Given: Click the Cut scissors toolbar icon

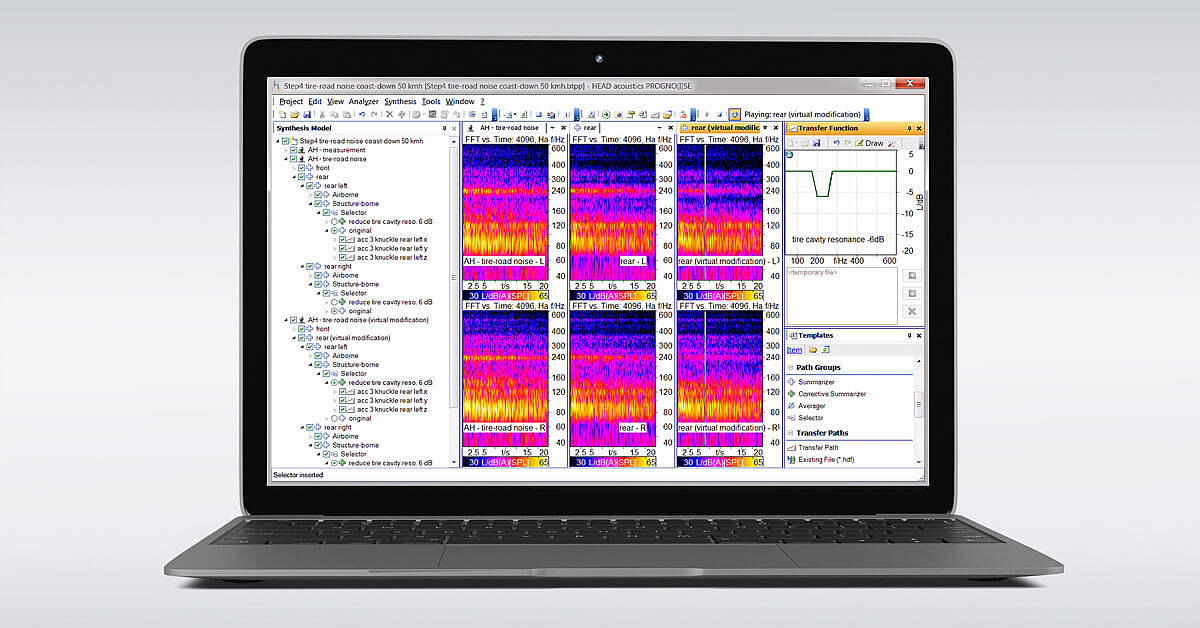Looking at the screenshot, I should click(x=321, y=115).
